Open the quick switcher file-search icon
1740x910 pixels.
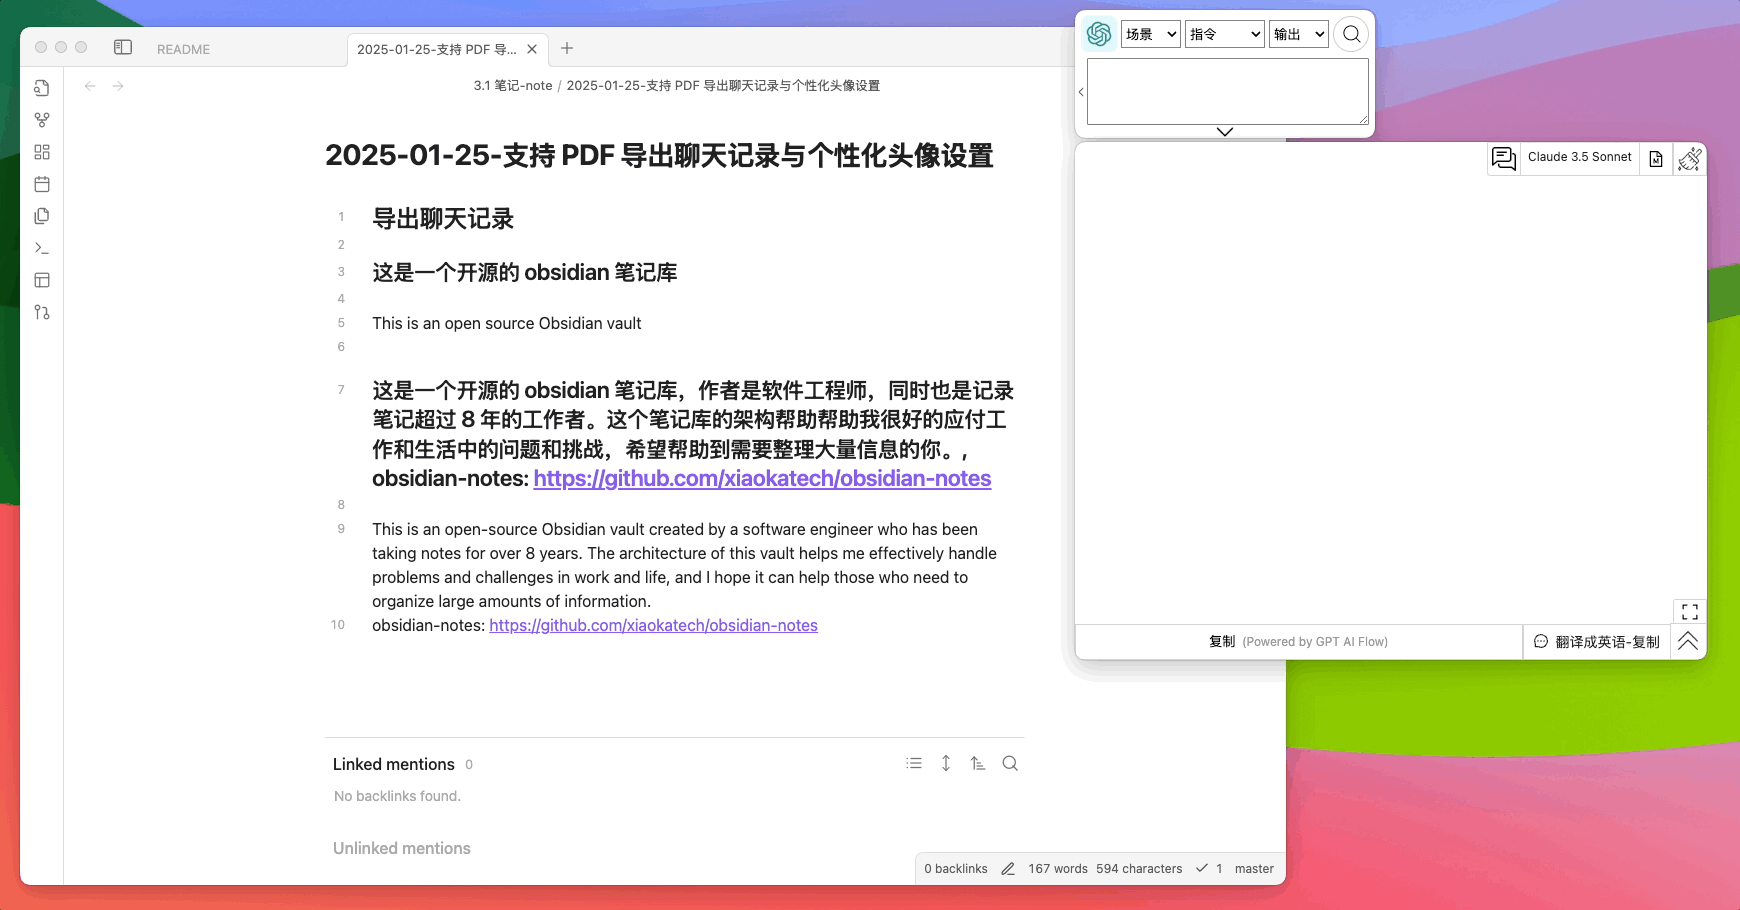pos(42,88)
